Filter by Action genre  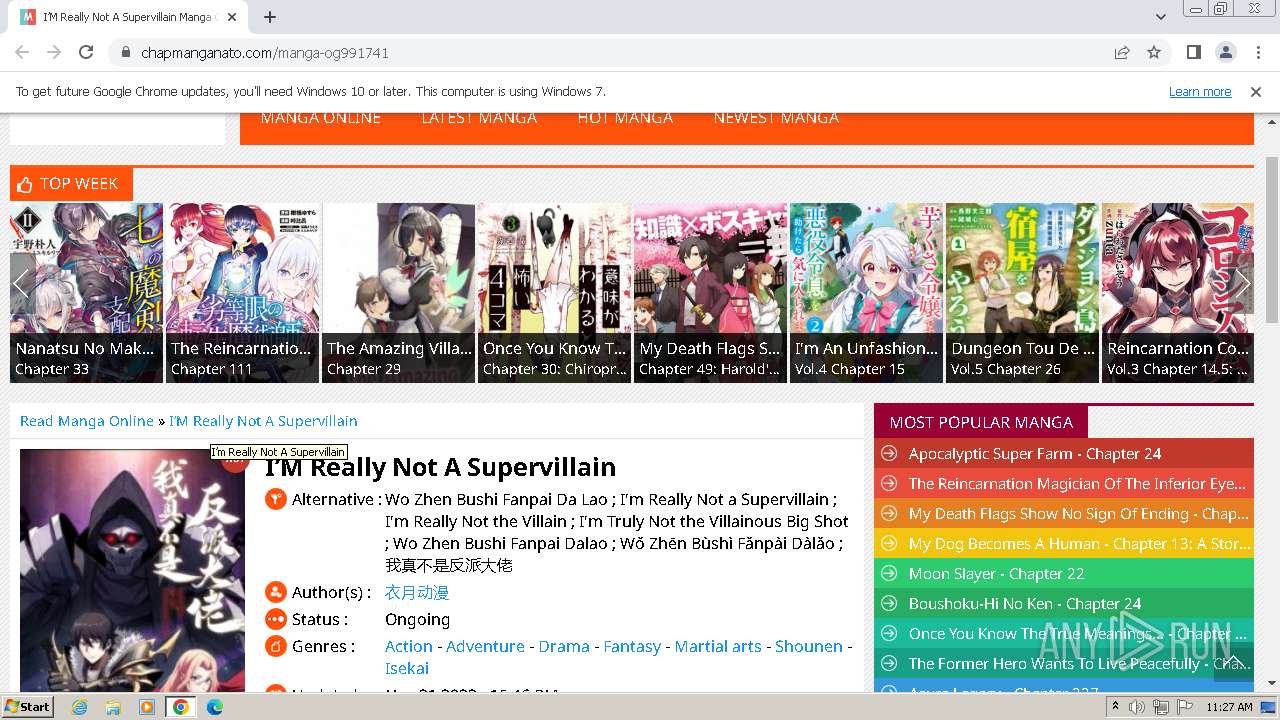(409, 647)
